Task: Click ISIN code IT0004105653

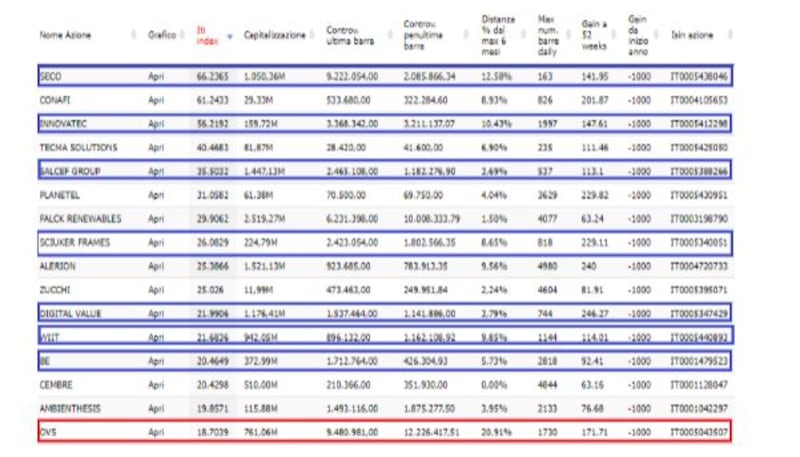Action: pyautogui.click(x=699, y=100)
